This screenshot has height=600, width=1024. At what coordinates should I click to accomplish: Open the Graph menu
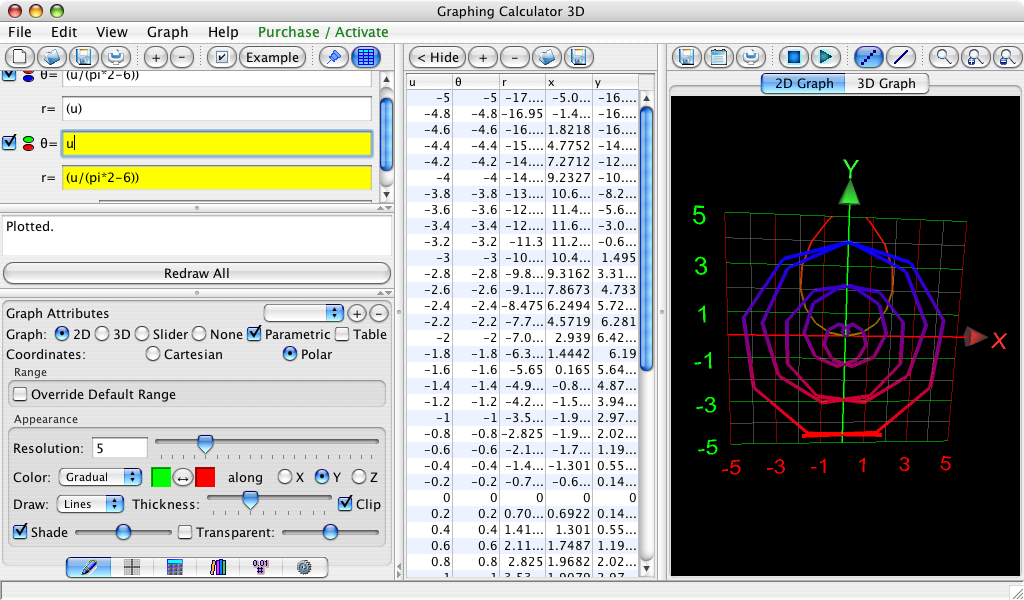167,32
